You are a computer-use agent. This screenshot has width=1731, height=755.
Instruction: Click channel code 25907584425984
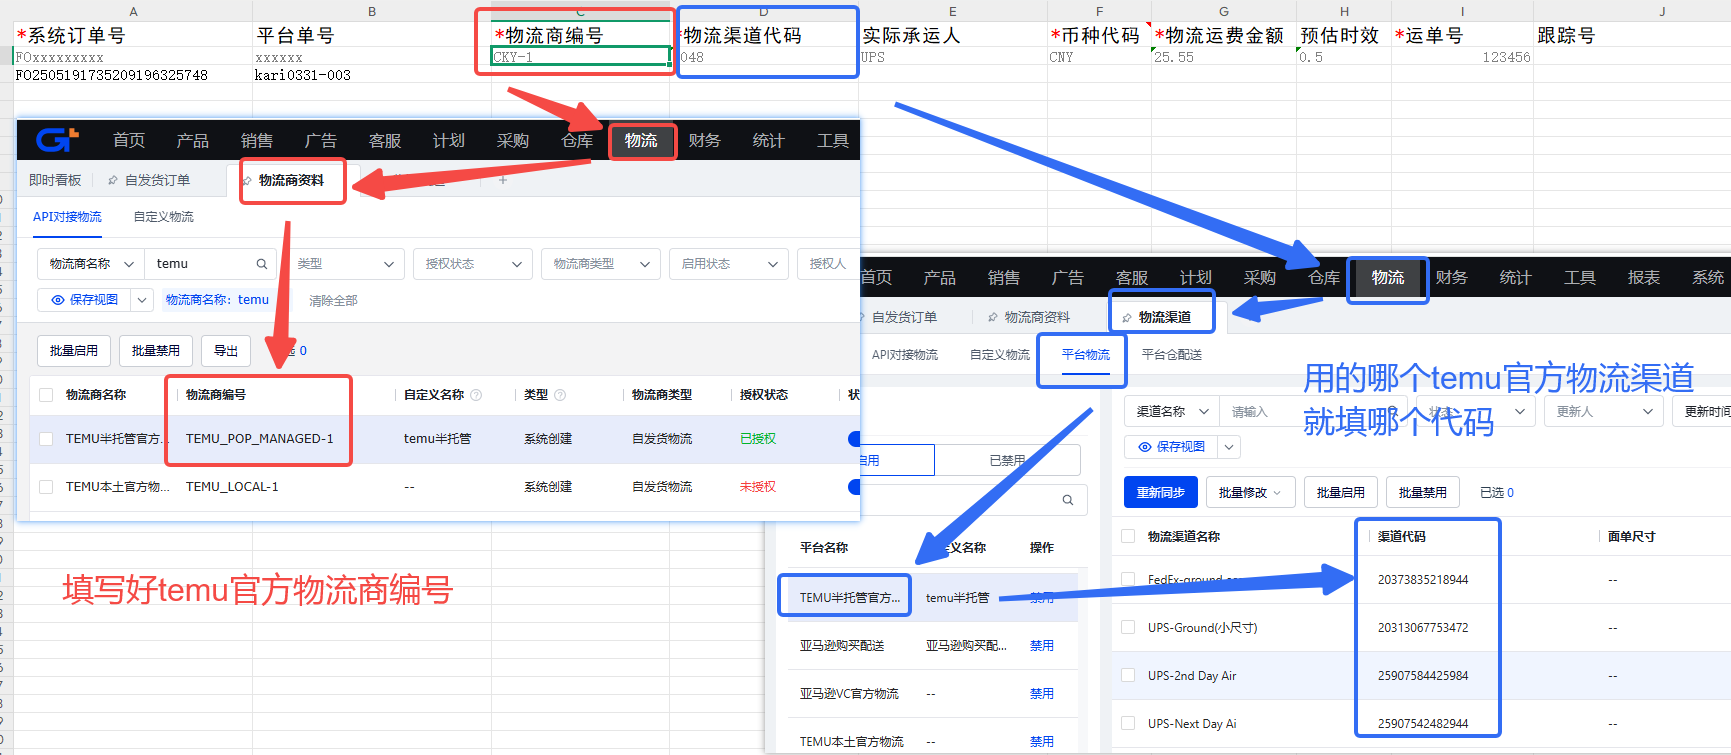coord(1423,676)
